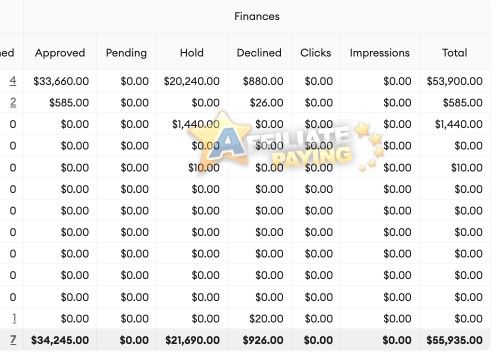
Task: Sort by the Pending column header
Action: [x=126, y=53]
